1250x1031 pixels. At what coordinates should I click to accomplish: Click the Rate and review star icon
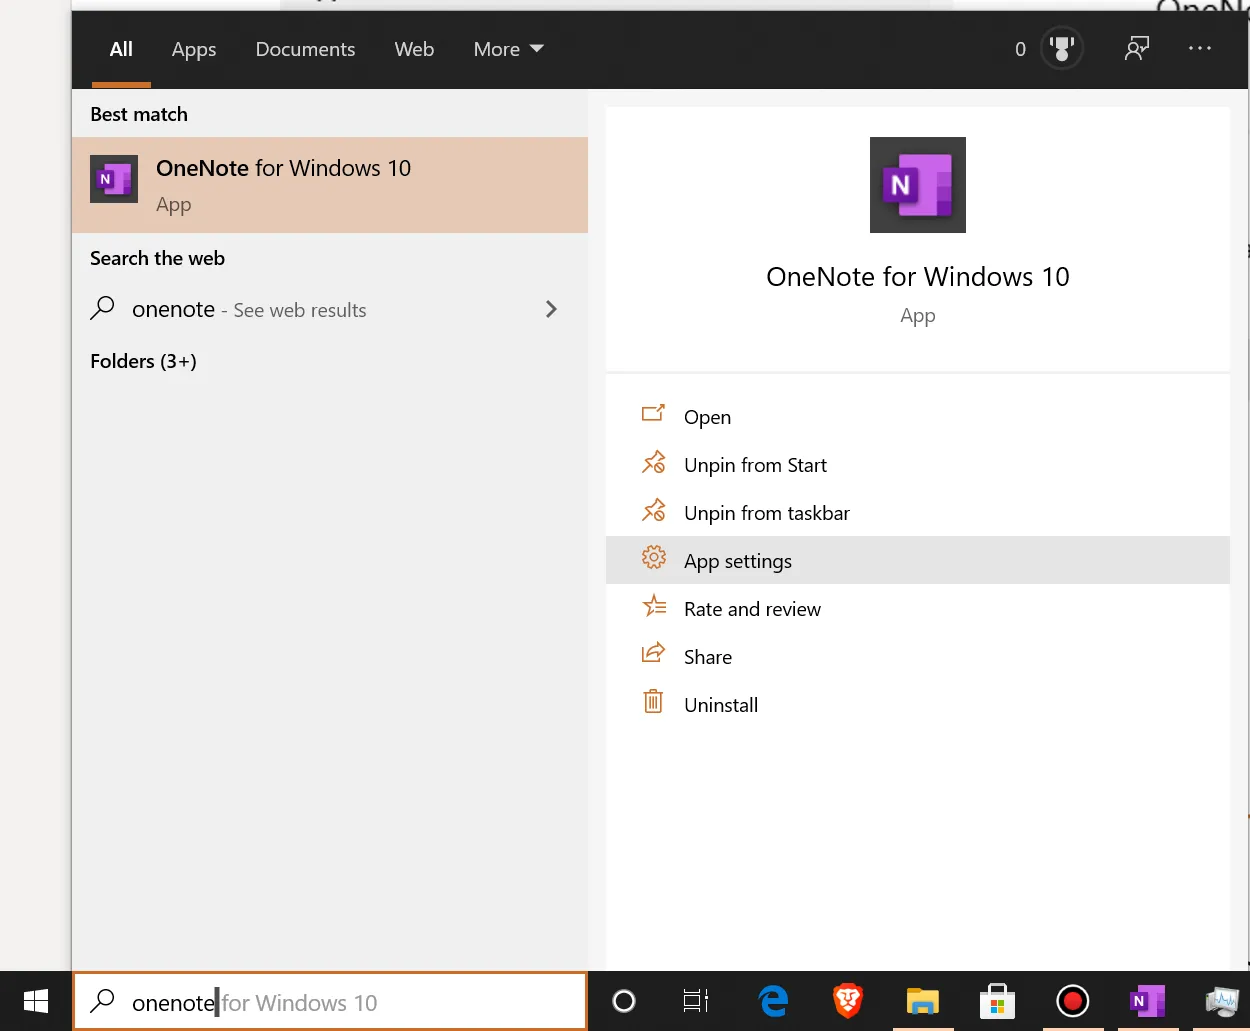tap(654, 605)
